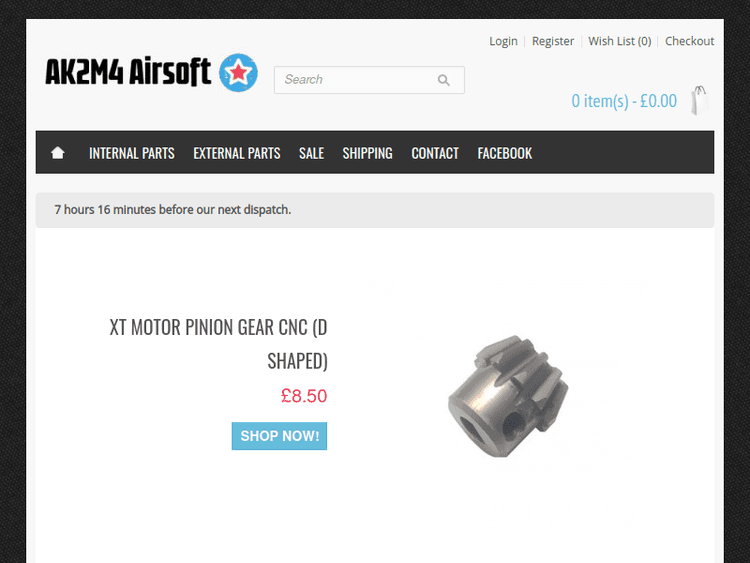Visit the Facebook link in navigation
The height and width of the screenshot is (563, 750).
tap(505, 153)
